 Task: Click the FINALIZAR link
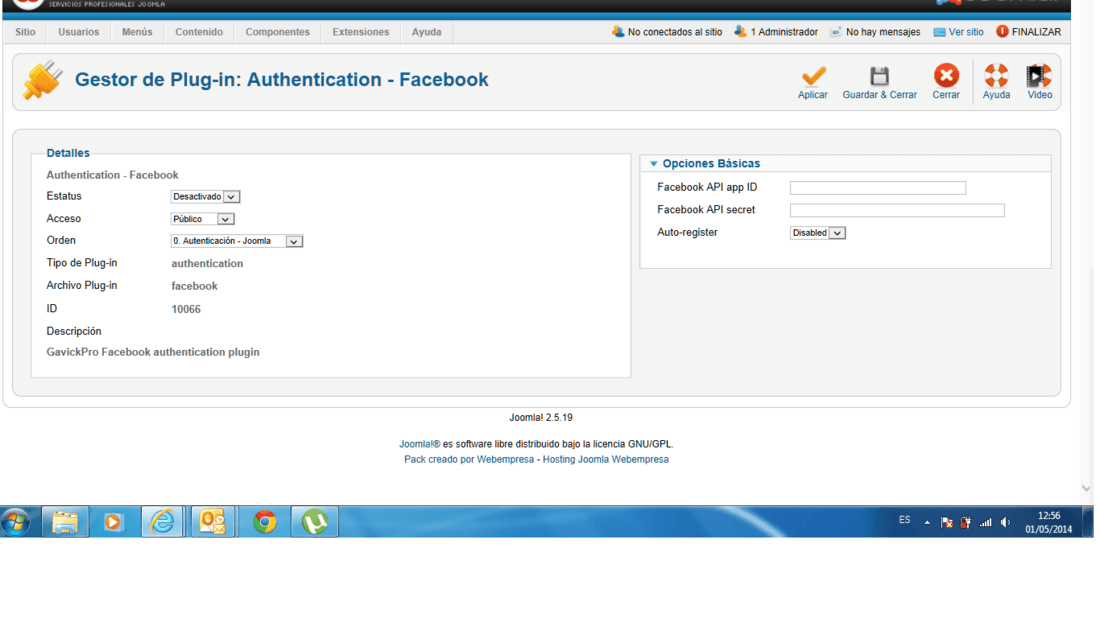click(x=1036, y=32)
